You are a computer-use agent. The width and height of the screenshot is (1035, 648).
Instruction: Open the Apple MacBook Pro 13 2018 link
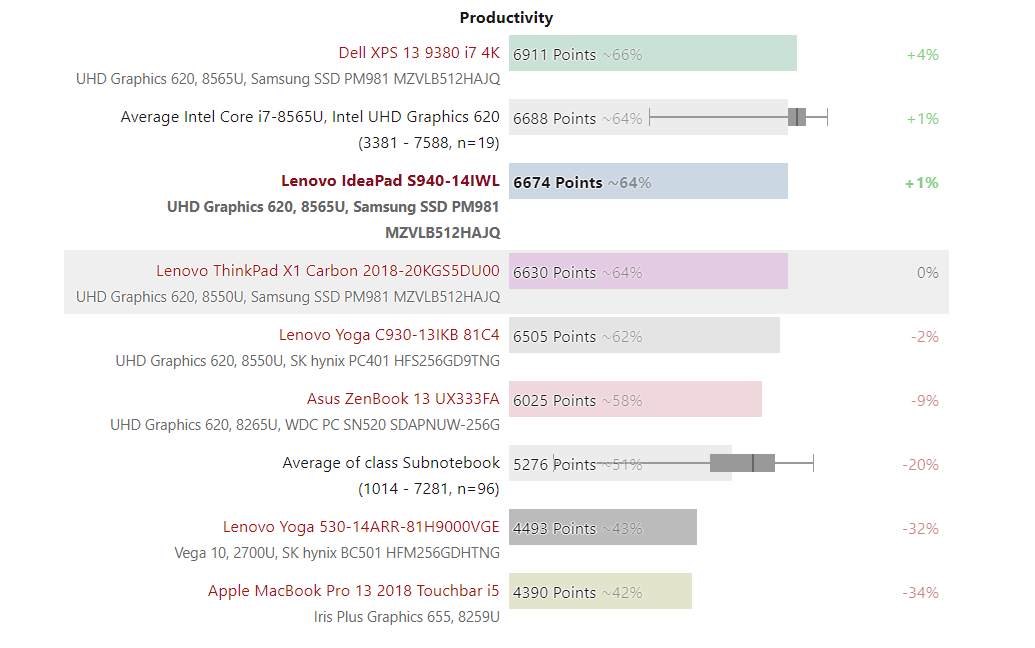pyautogui.click(x=353, y=591)
